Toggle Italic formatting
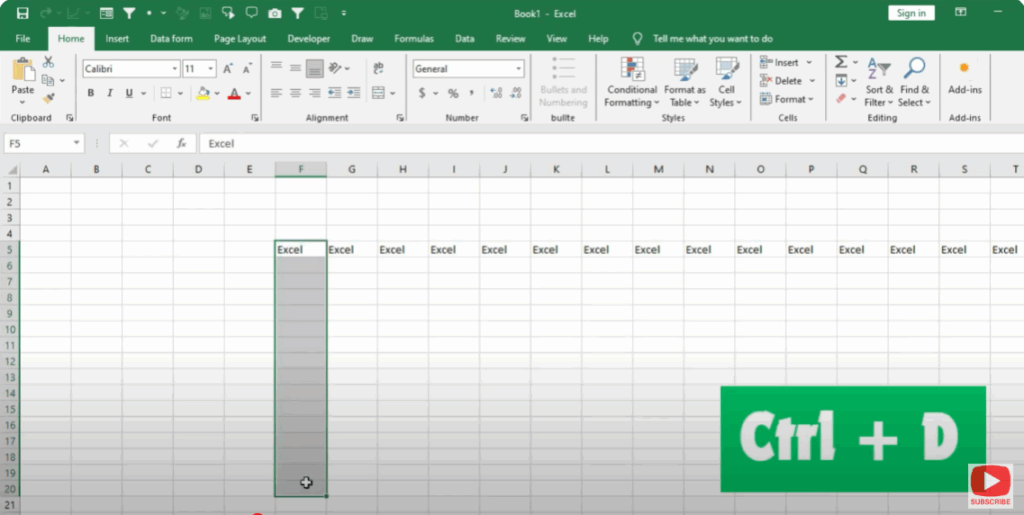1024x515 pixels. (110, 93)
